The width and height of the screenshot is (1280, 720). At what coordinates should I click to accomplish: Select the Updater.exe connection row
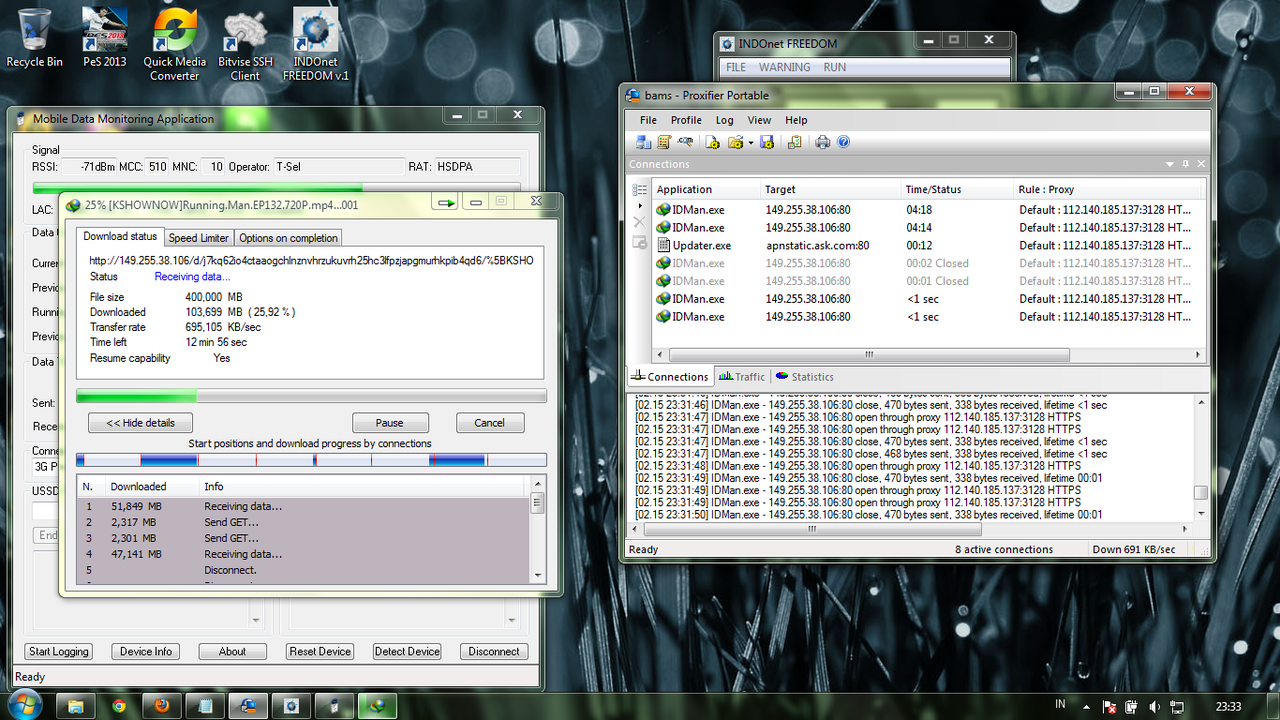pos(928,245)
